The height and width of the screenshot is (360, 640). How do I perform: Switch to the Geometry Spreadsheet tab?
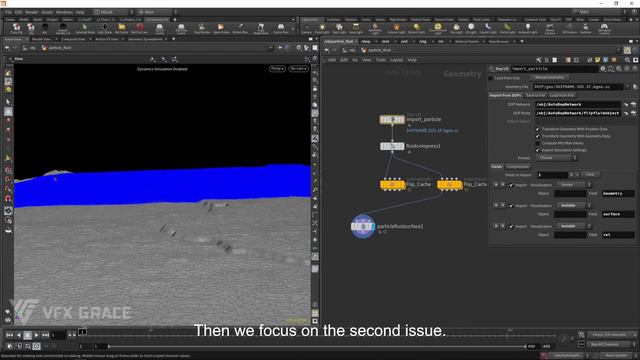point(145,39)
